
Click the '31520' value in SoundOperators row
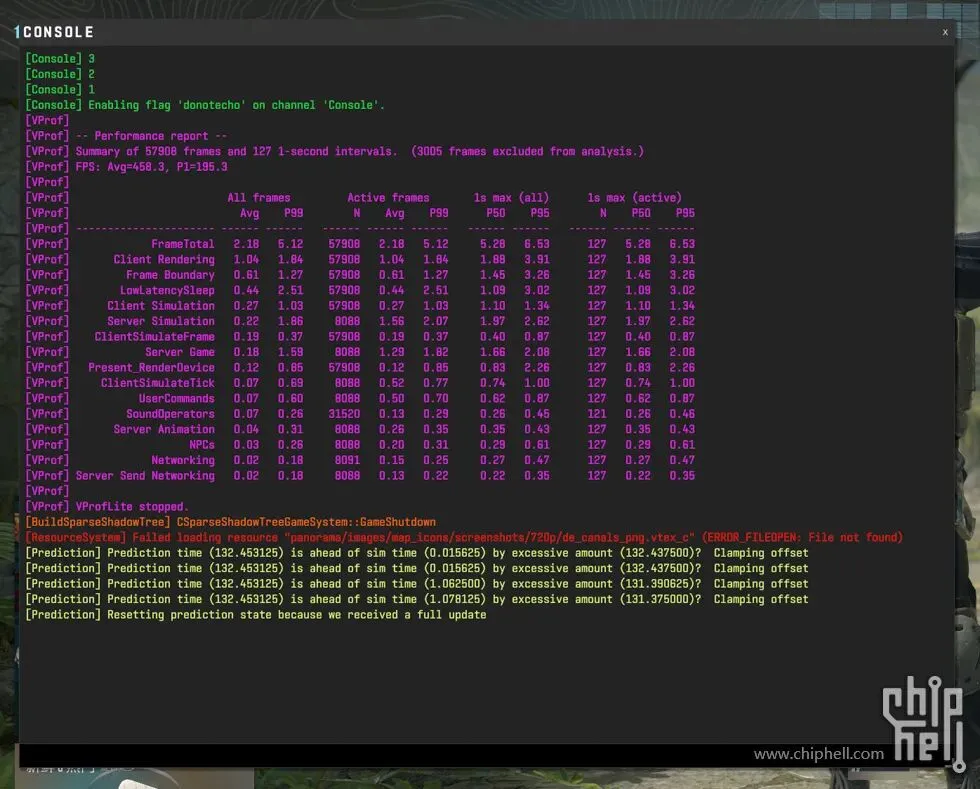tap(344, 414)
